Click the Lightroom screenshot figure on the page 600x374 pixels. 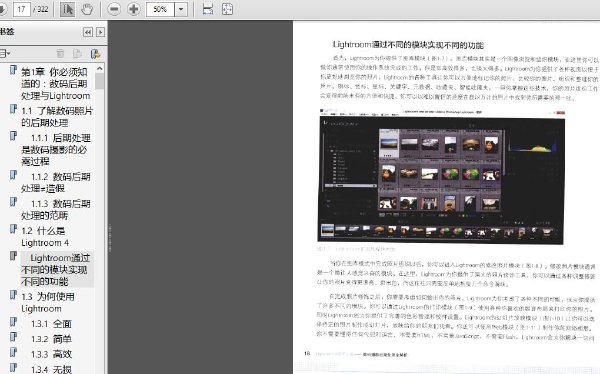441,177
